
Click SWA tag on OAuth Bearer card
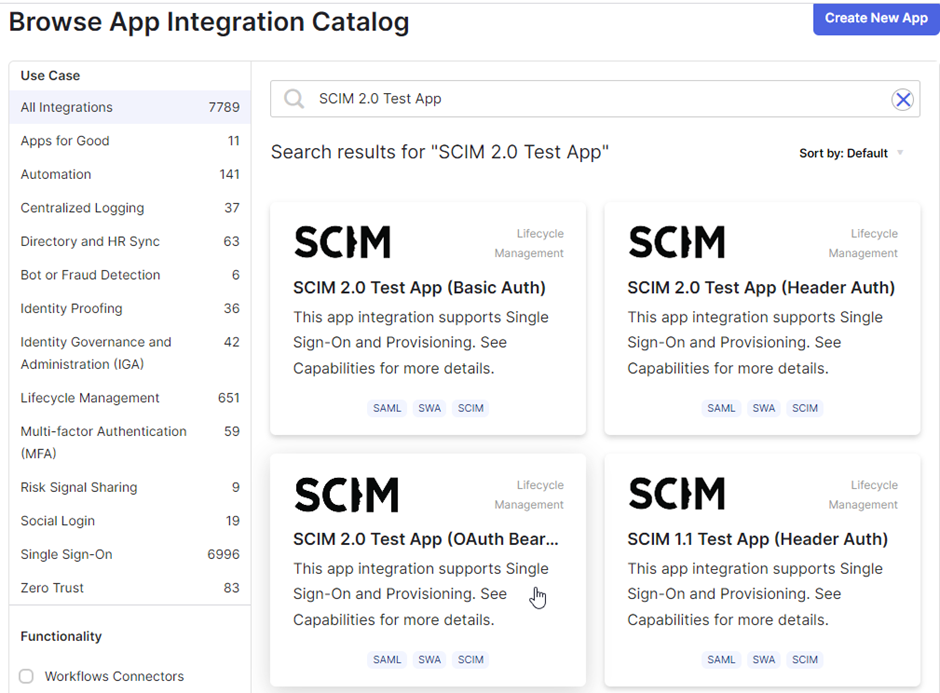pos(429,660)
